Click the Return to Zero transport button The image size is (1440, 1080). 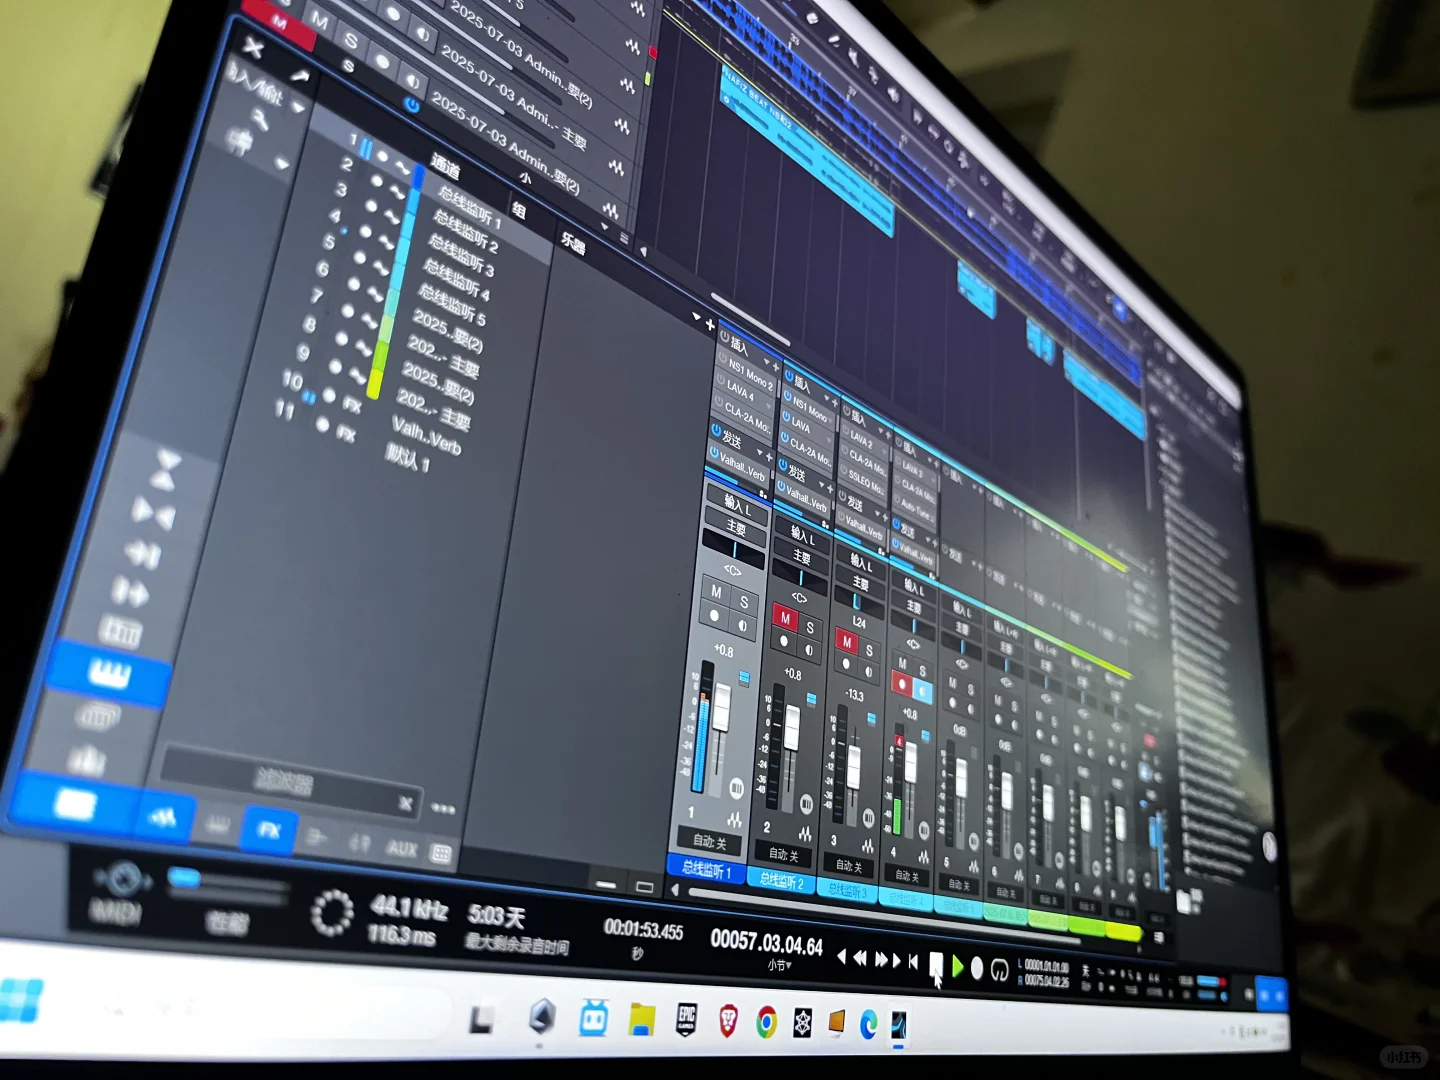913,962
